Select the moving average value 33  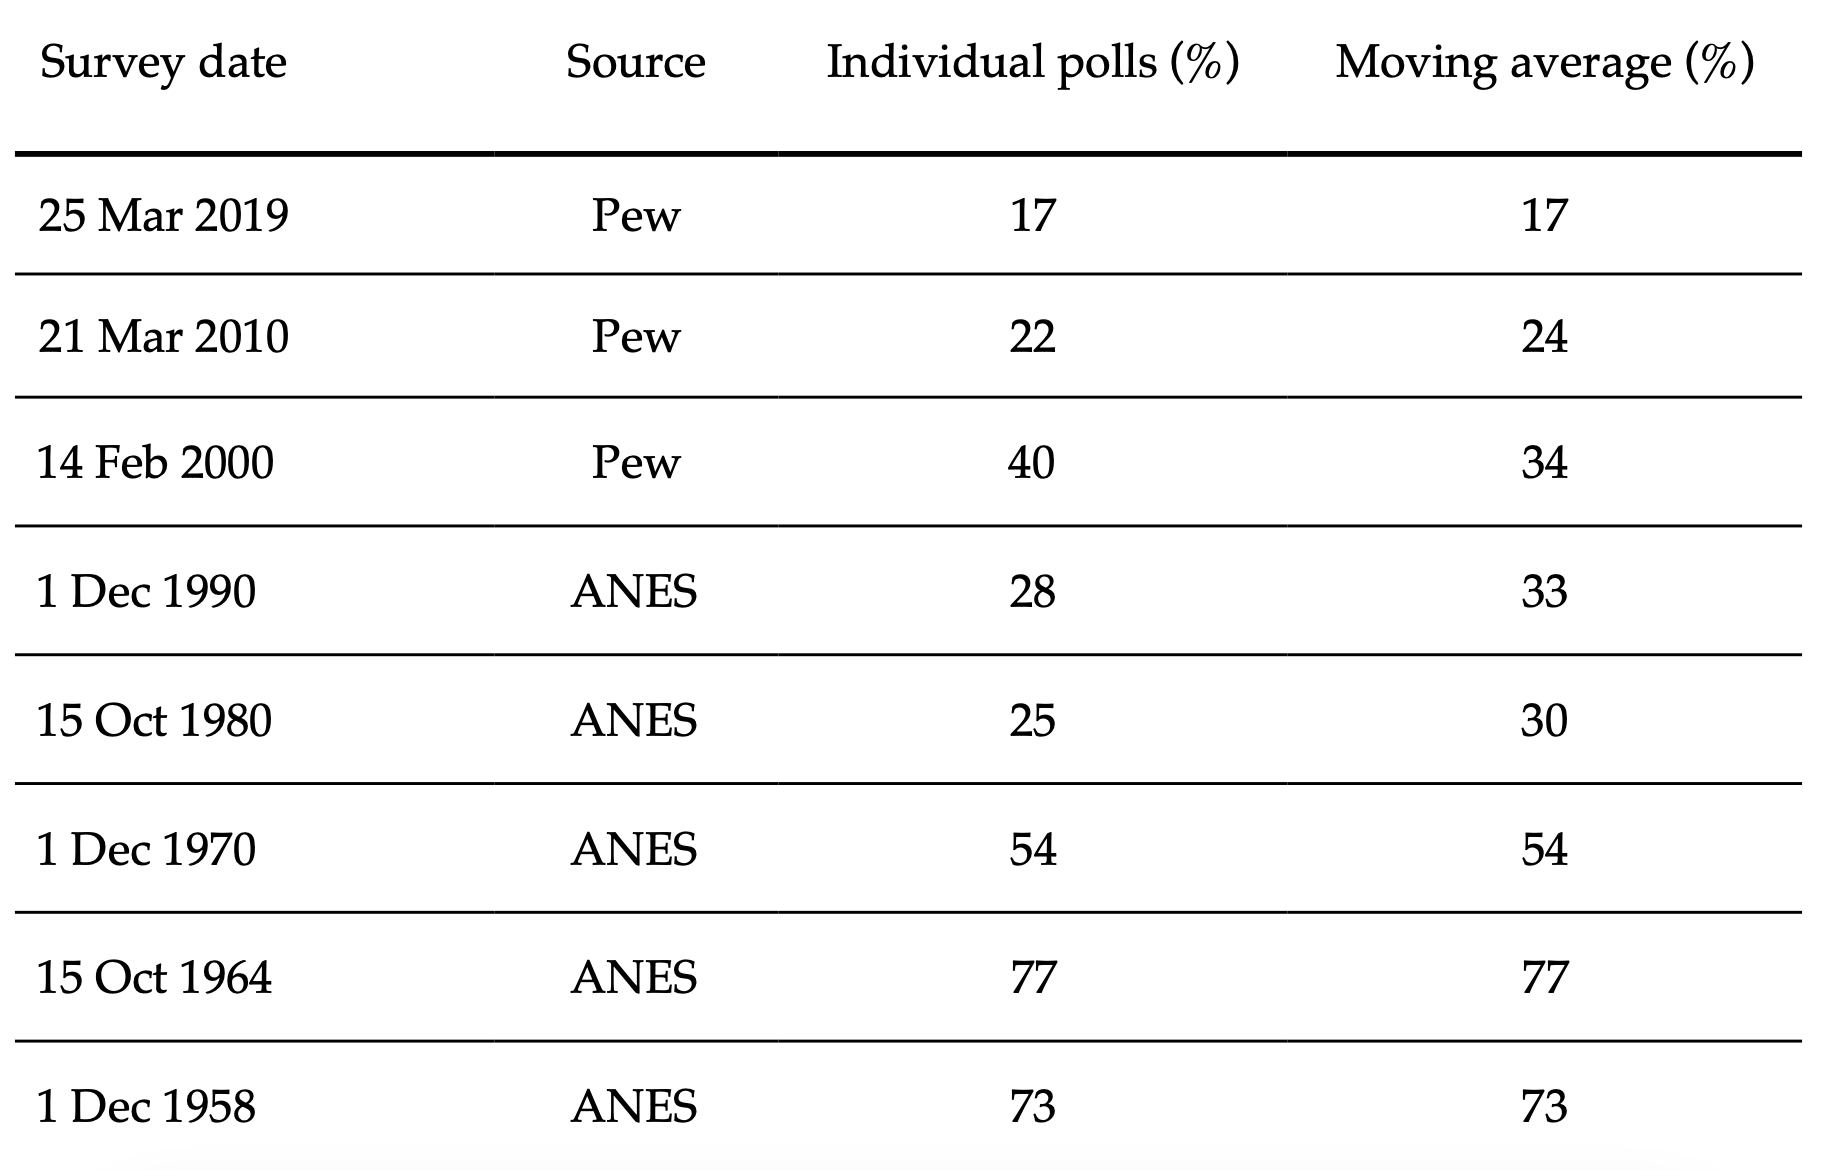(1544, 592)
